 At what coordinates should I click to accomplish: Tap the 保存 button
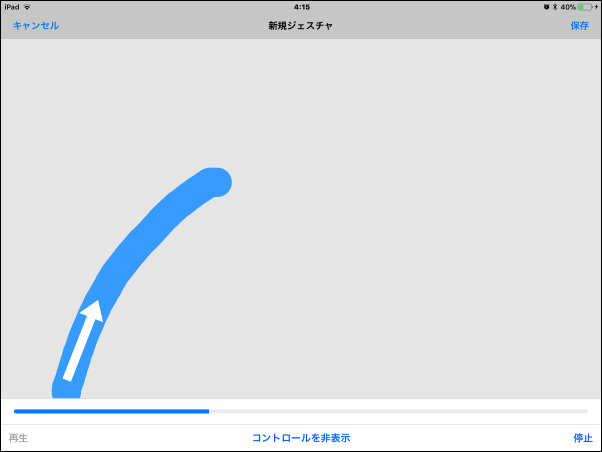click(x=579, y=26)
